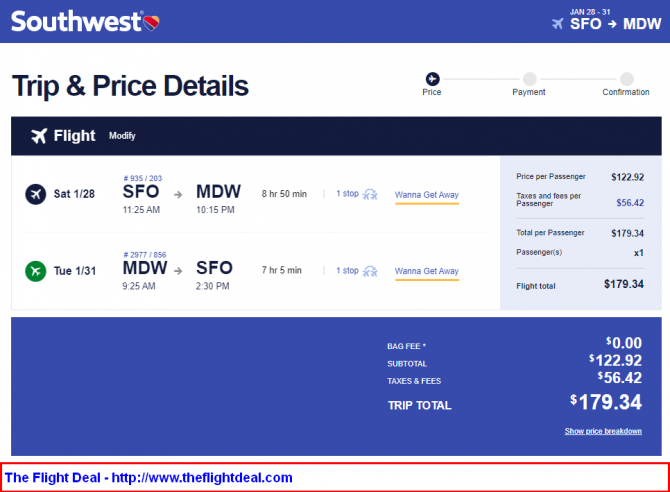Click the plane-change icon on Sat 1/28 flight
The height and width of the screenshot is (492, 670).
tap(370, 194)
